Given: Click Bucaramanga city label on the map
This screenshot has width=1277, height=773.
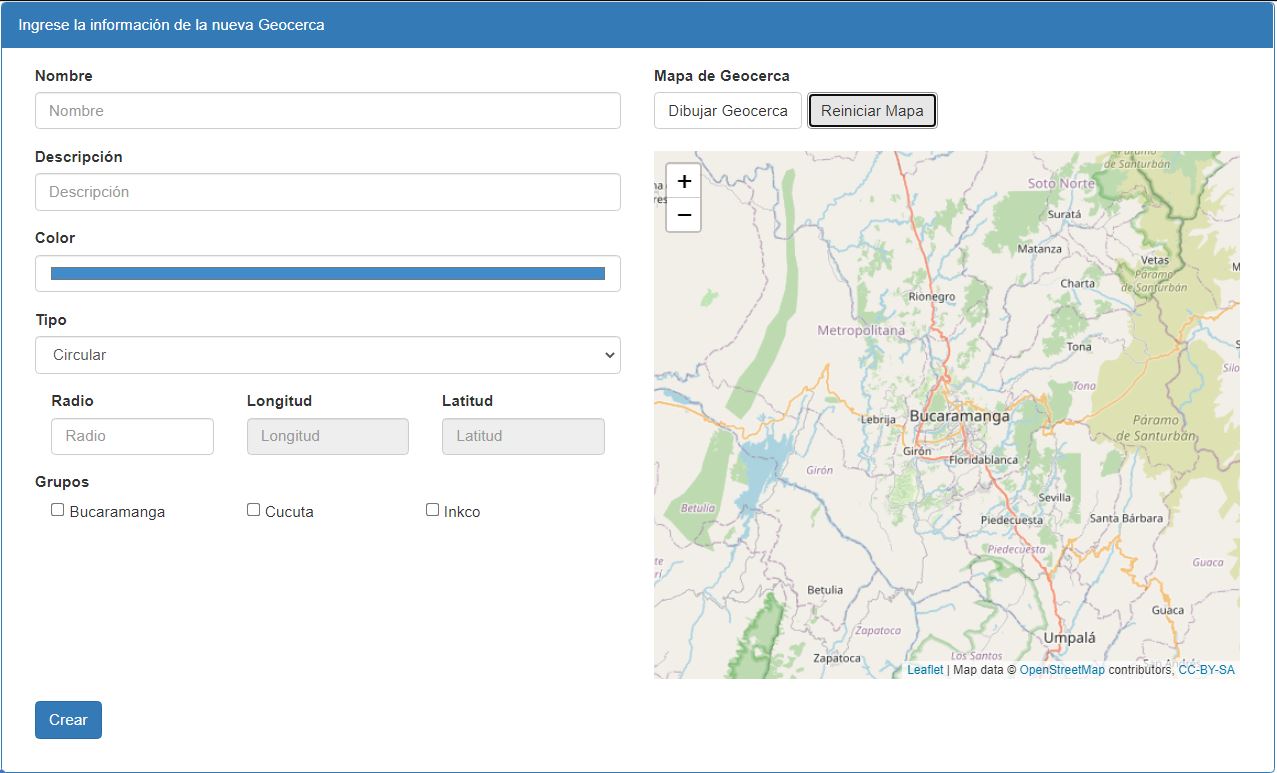Looking at the screenshot, I should coord(959,416).
